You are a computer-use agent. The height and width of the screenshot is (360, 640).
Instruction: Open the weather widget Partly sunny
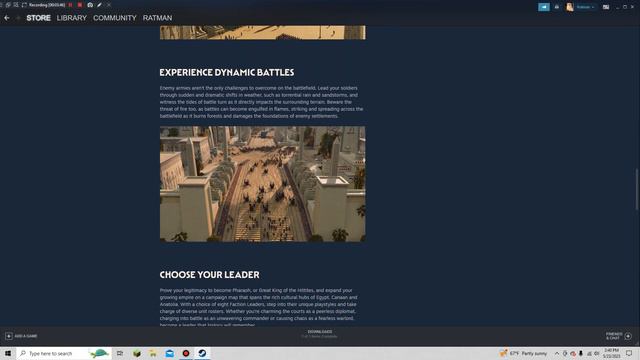point(524,353)
